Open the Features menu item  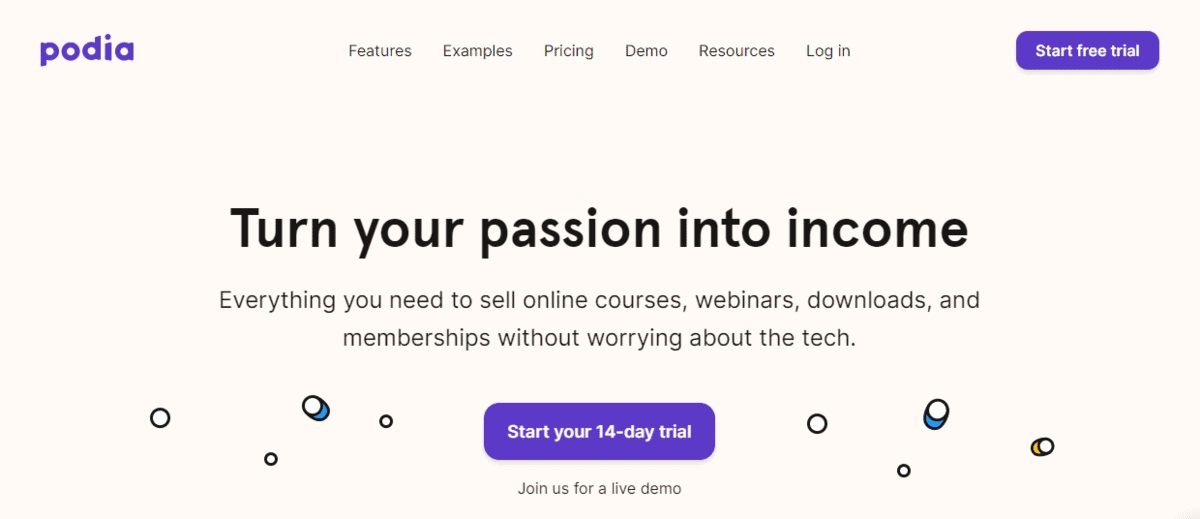click(x=380, y=51)
